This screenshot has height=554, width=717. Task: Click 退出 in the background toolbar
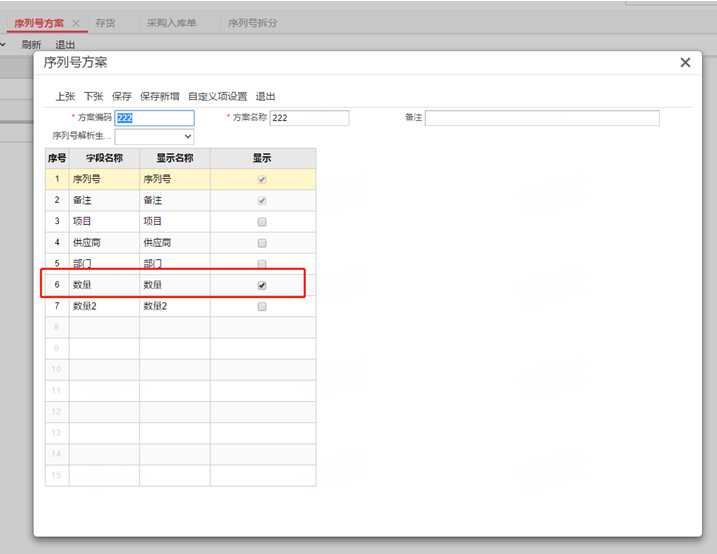(65, 45)
